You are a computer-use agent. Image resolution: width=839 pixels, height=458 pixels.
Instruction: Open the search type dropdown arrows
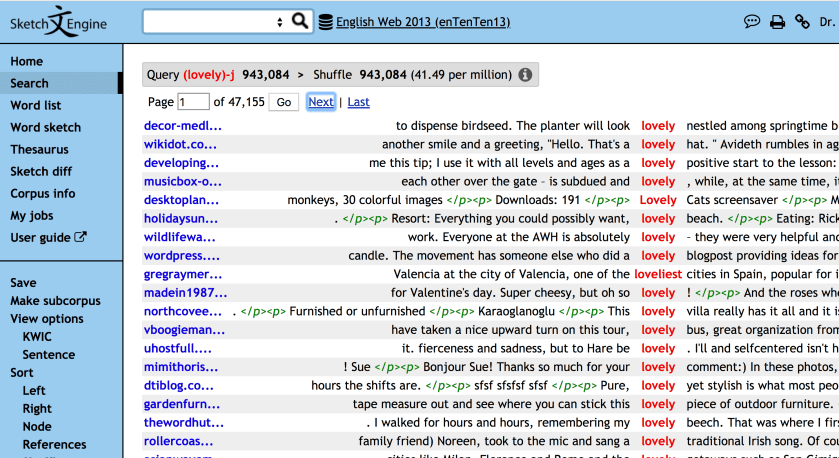(279, 22)
